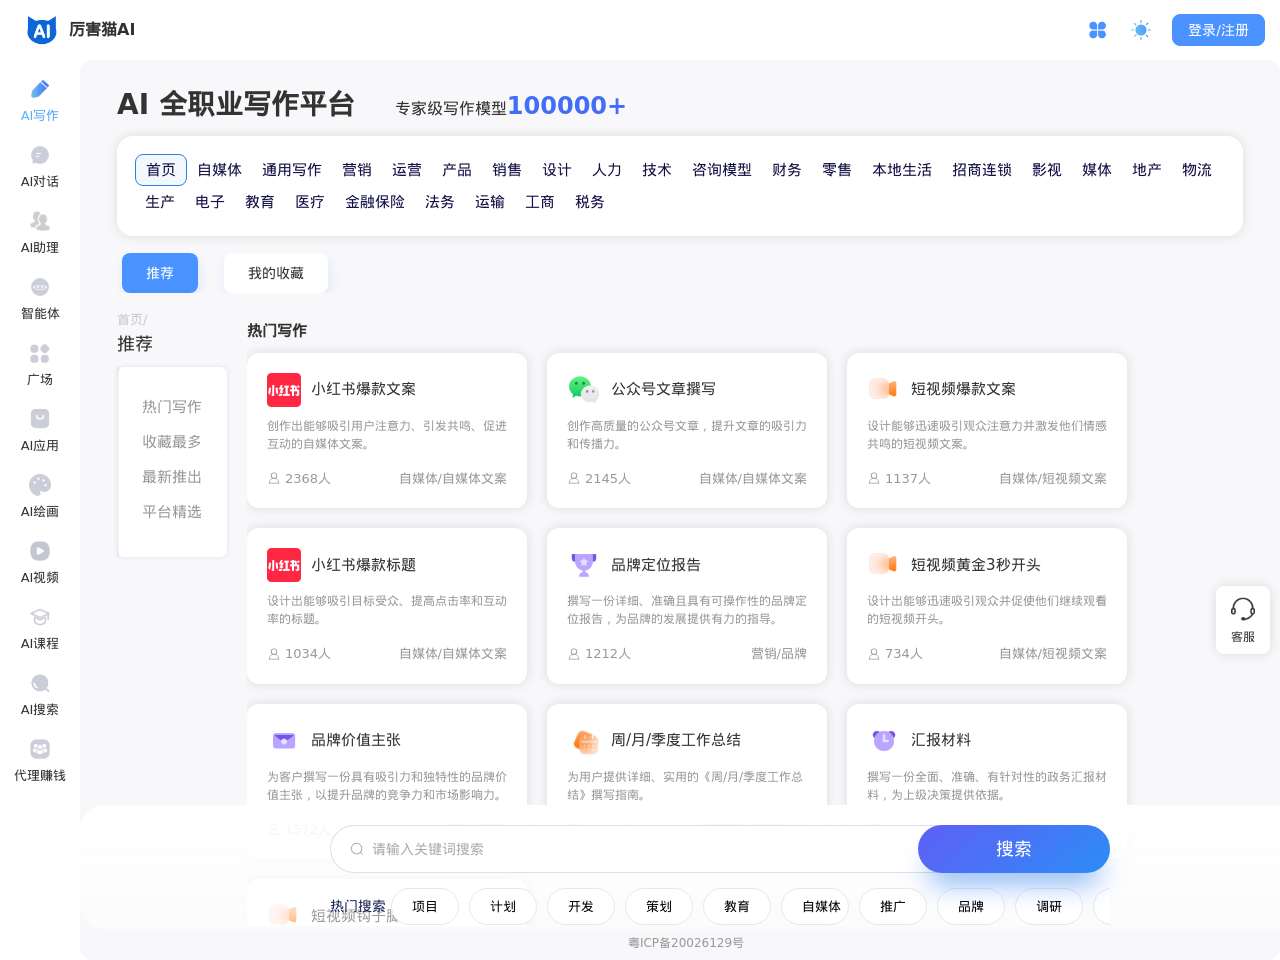Open AI搜索 in the sidebar
The height and width of the screenshot is (960, 1280).
[40, 694]
